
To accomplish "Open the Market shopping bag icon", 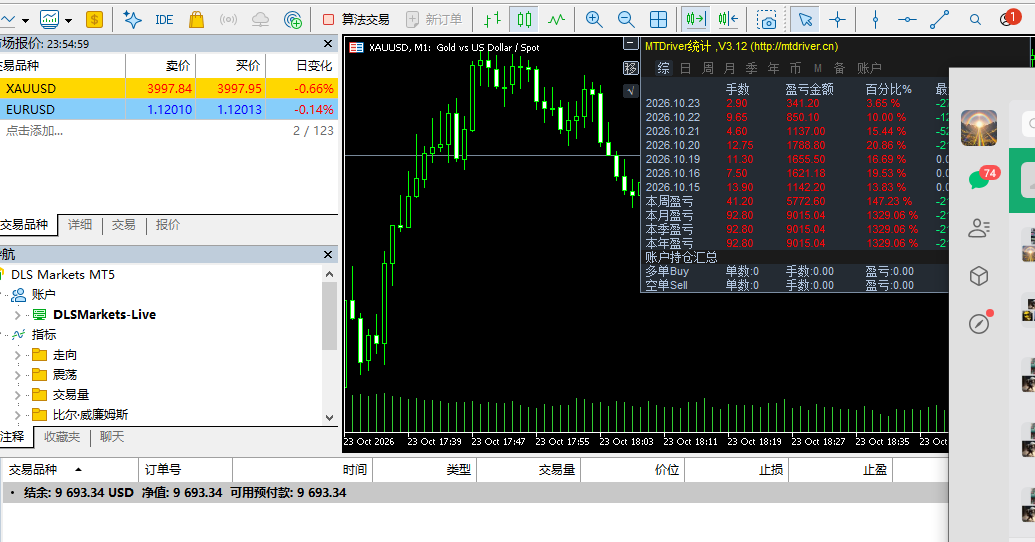I will (196, 20).
